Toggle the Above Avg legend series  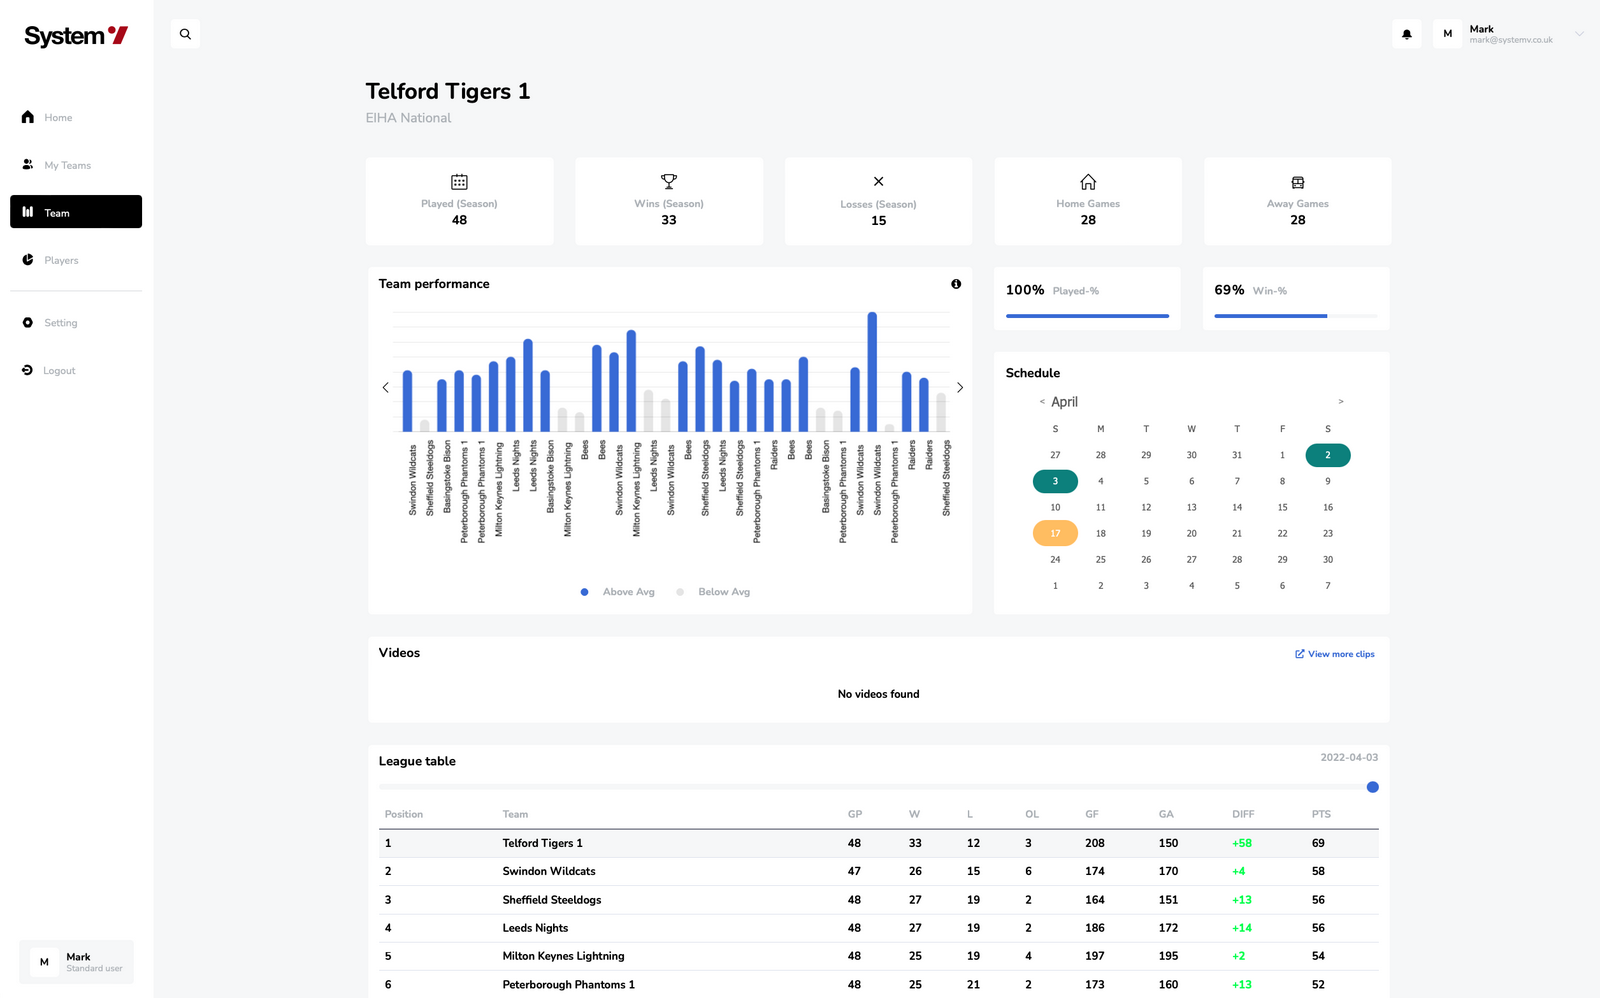[x=618, y=592]
